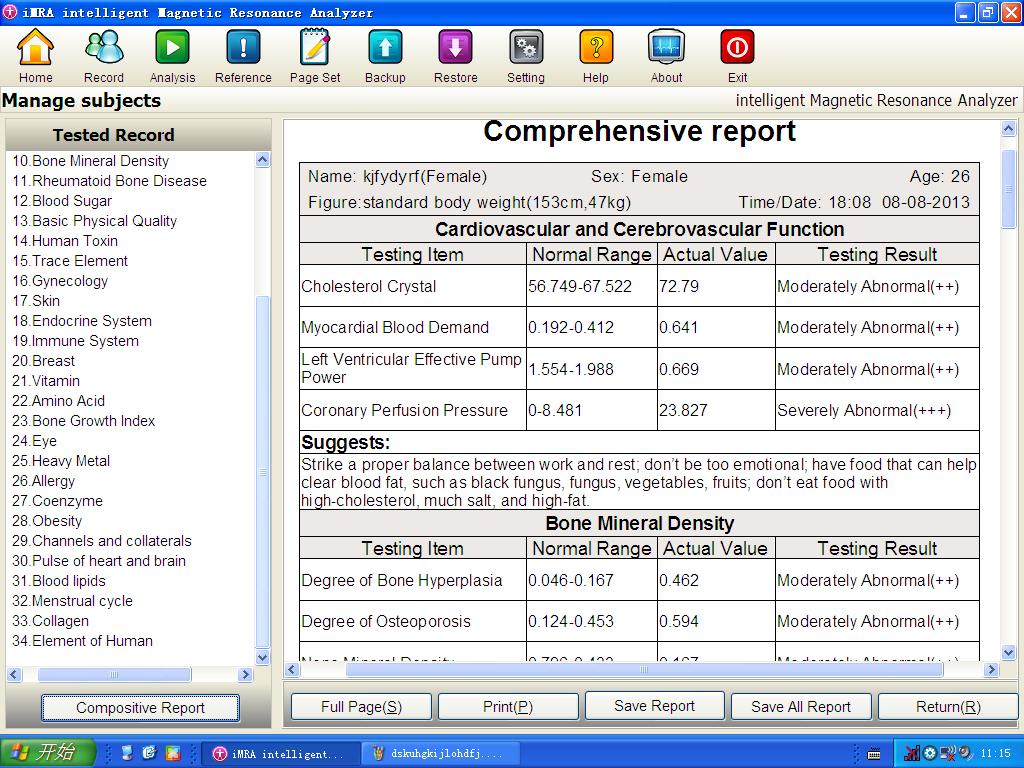Select 21.Vitamin record

pyautogui.click(x=46, y=381)
